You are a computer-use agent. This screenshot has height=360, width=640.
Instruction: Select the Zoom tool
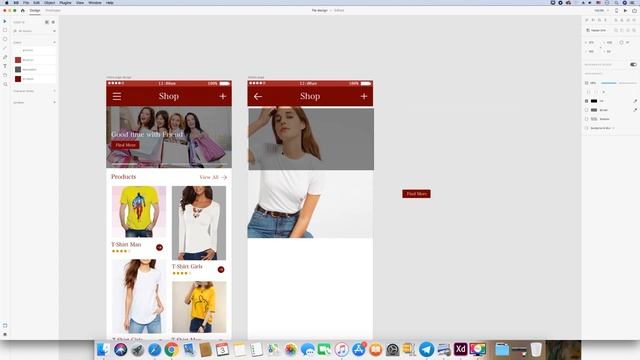click(x=5, y=84)
